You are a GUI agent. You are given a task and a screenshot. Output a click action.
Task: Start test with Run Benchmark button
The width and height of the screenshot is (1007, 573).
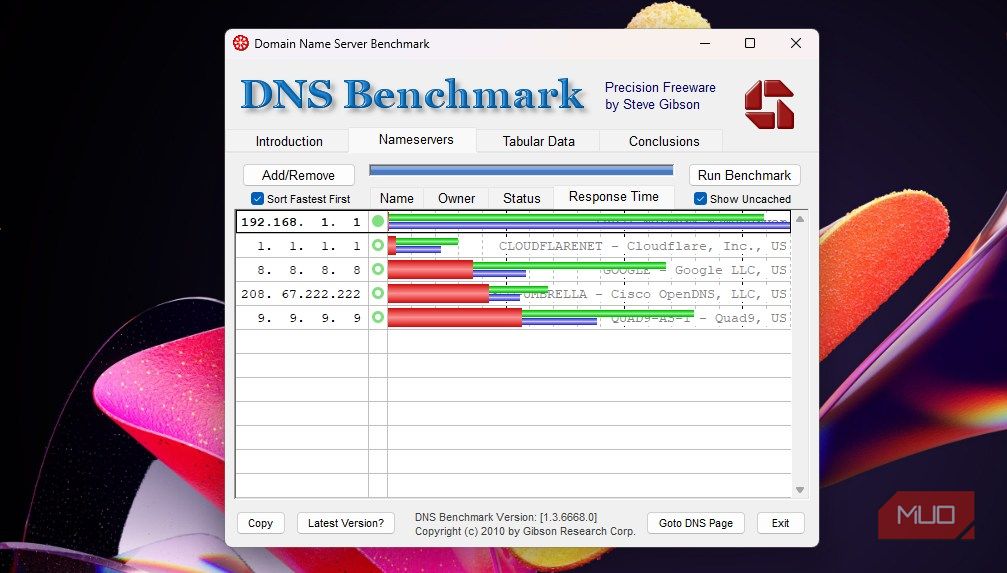[744, 175]
